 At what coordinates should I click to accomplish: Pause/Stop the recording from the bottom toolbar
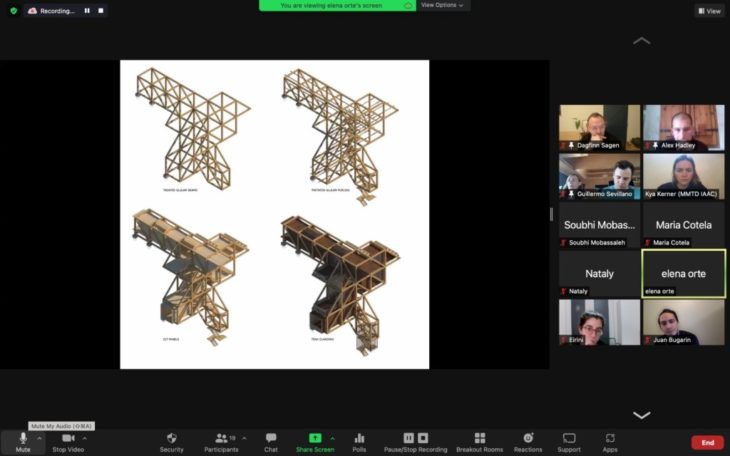coord(415,439)
